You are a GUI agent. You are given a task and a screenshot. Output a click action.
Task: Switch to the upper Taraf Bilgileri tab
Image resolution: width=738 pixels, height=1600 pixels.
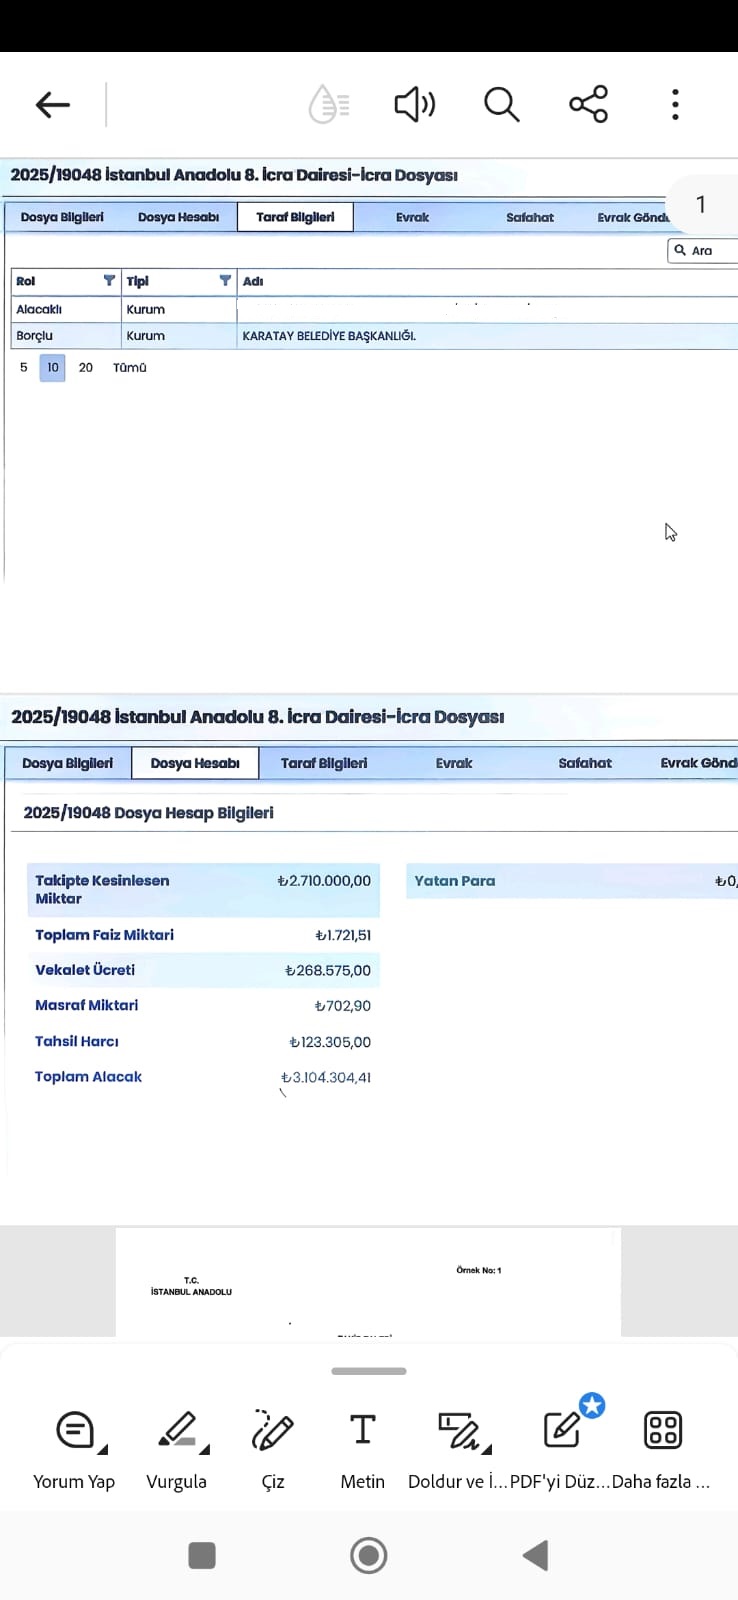point(295,217)
